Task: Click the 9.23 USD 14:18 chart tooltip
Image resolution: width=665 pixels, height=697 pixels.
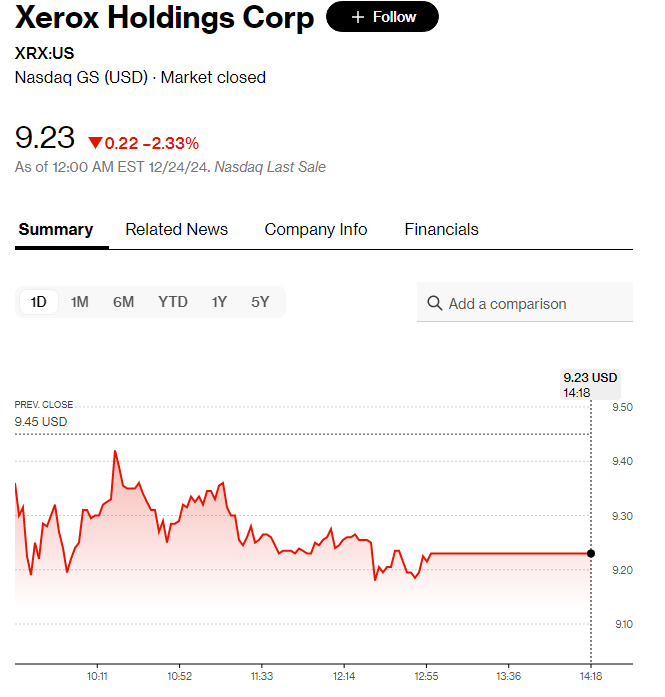Action: 590,385
